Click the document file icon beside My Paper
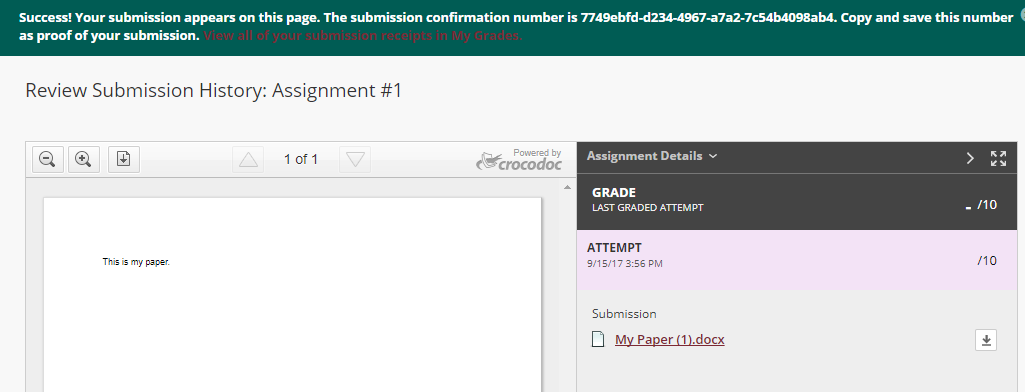 click(597, 339)
